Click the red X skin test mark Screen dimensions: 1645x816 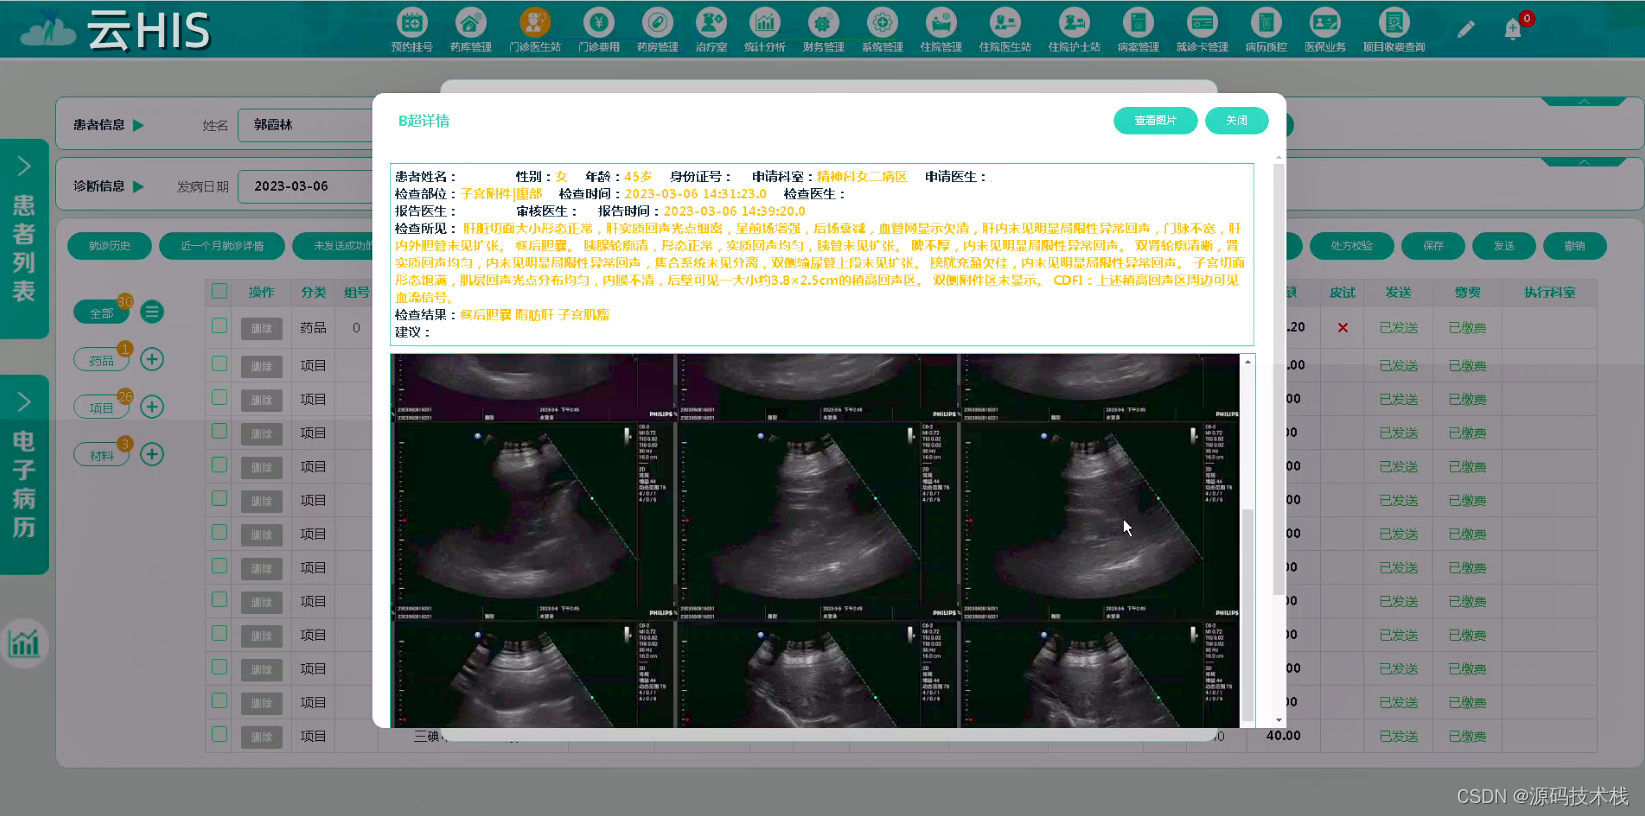1343,328
